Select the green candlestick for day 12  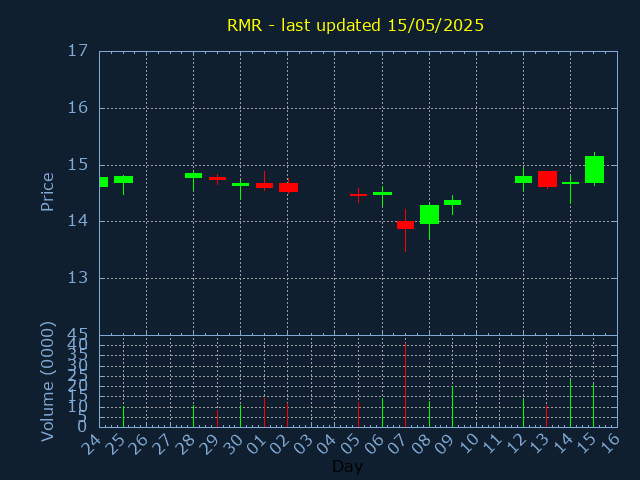[x=523, y=180]
